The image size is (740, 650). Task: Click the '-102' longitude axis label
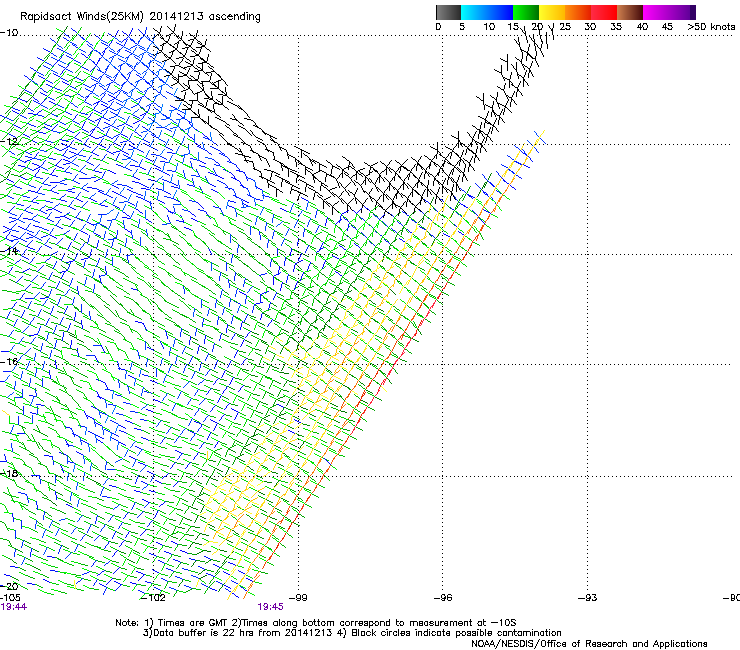tap(153, 597)
